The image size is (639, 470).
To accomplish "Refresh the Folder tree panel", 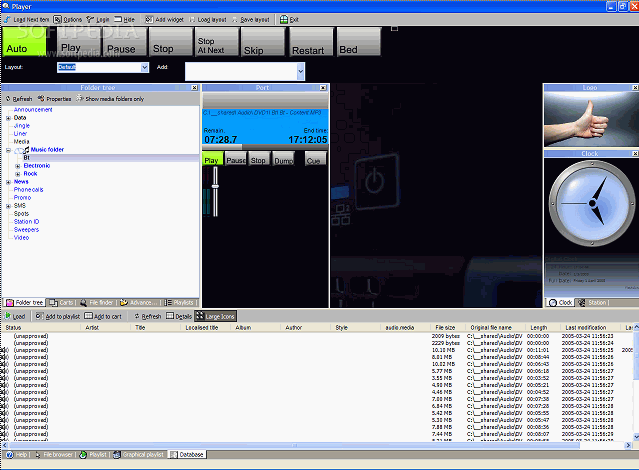I will pos(19,99).
